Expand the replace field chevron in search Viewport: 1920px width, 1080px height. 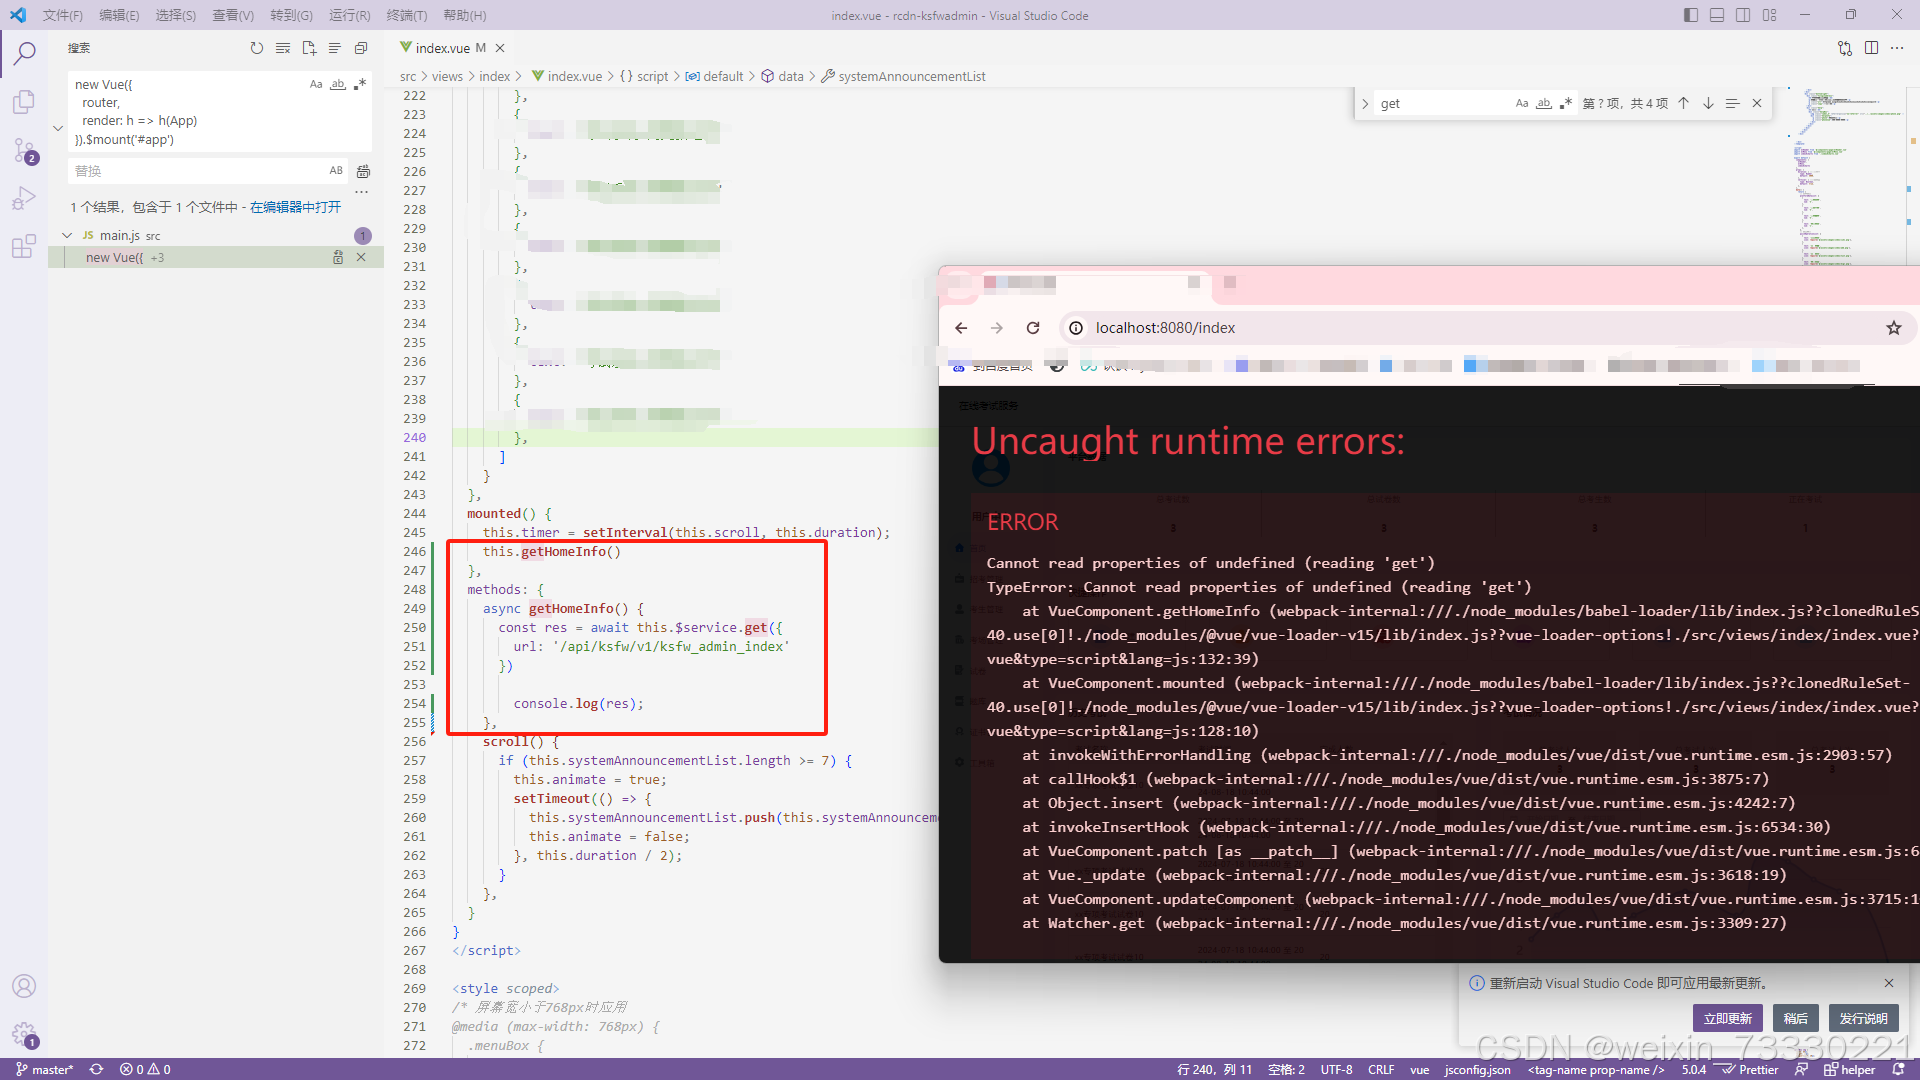pyautogui.click(x=58, y=128)
